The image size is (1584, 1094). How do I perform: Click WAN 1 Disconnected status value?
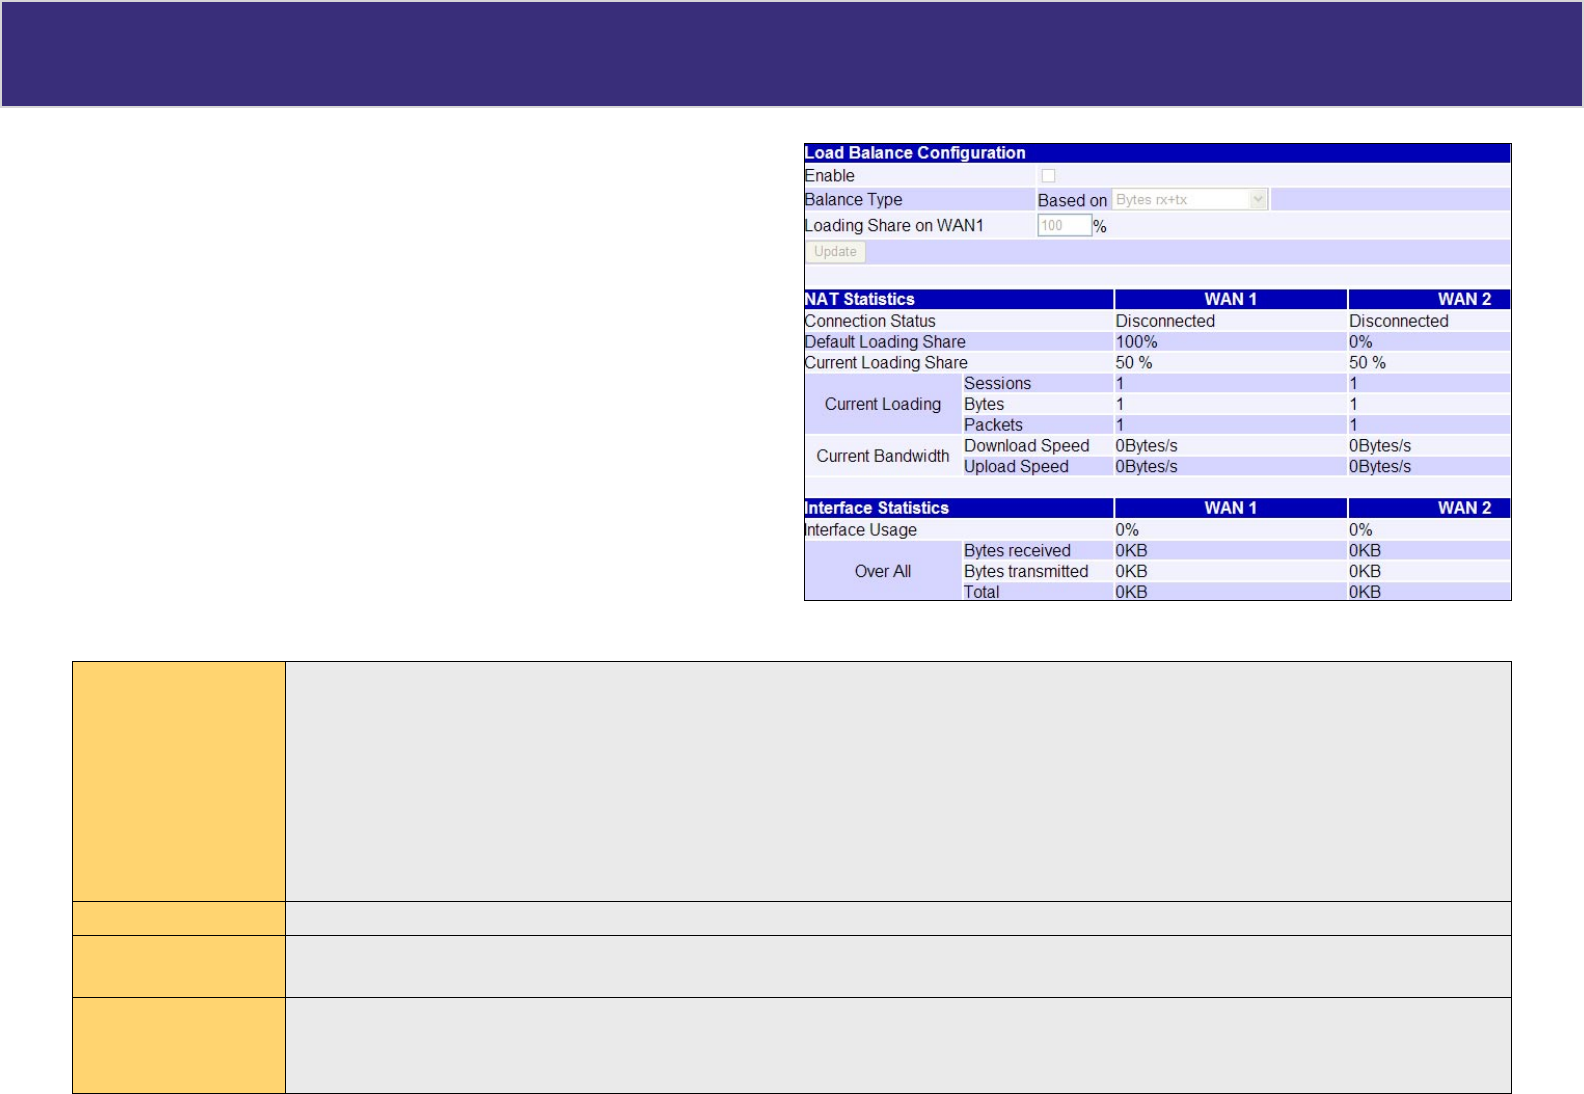coord(1165,321)
